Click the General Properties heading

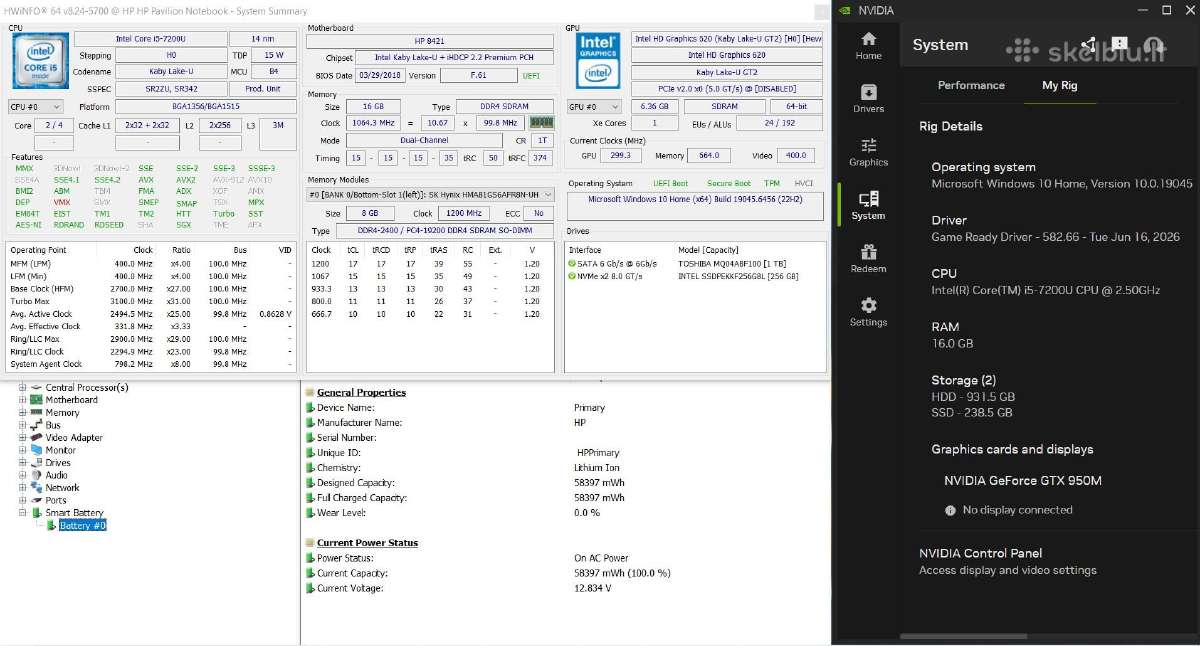click(x=361, y=392)
